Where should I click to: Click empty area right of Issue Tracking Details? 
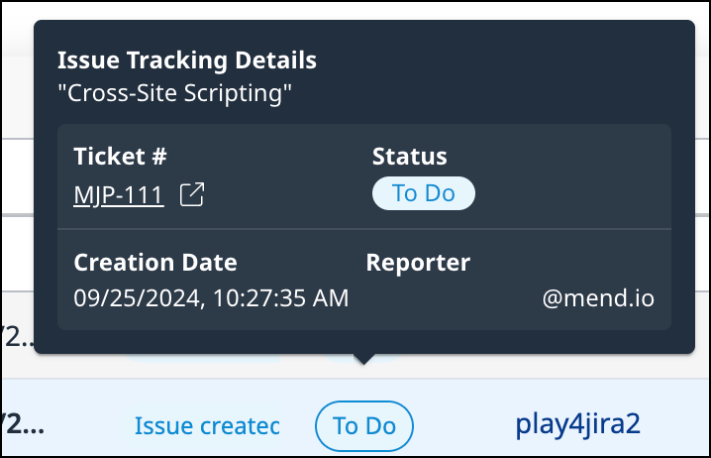500,60
